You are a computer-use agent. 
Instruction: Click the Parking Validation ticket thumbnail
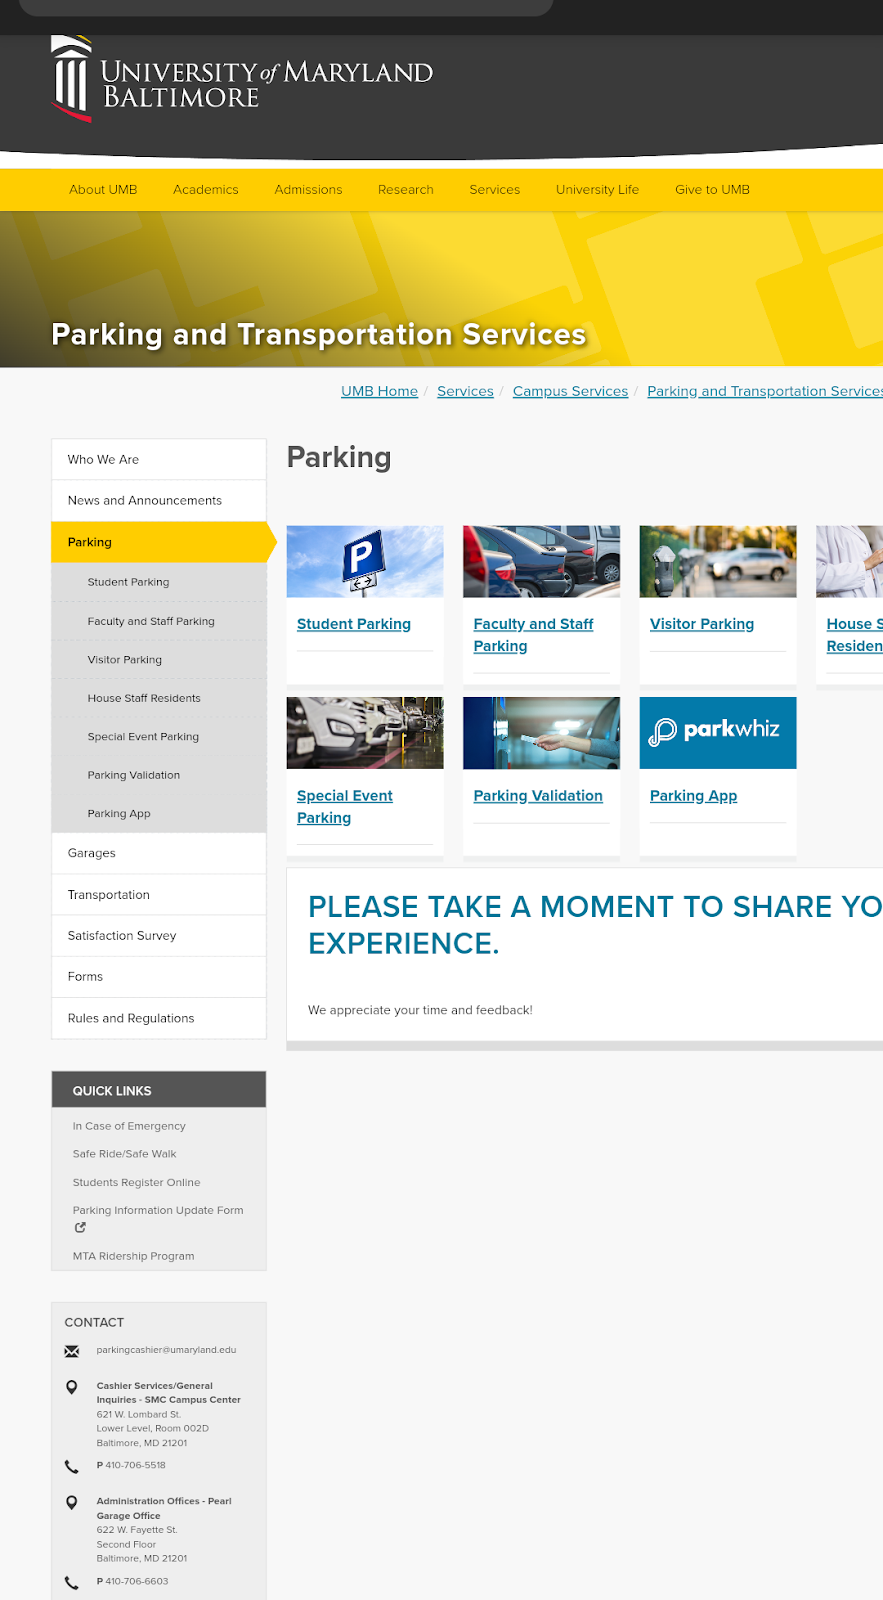click(x=541, y=733)
